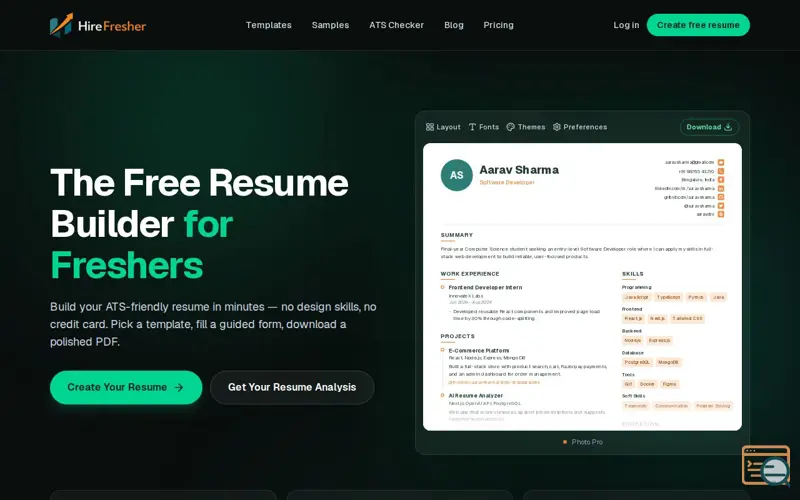Open the Themes option in the preview toolbar
The width and height of the screenshot is (800, 500).
pyautogui.click(x=526, y=127)
